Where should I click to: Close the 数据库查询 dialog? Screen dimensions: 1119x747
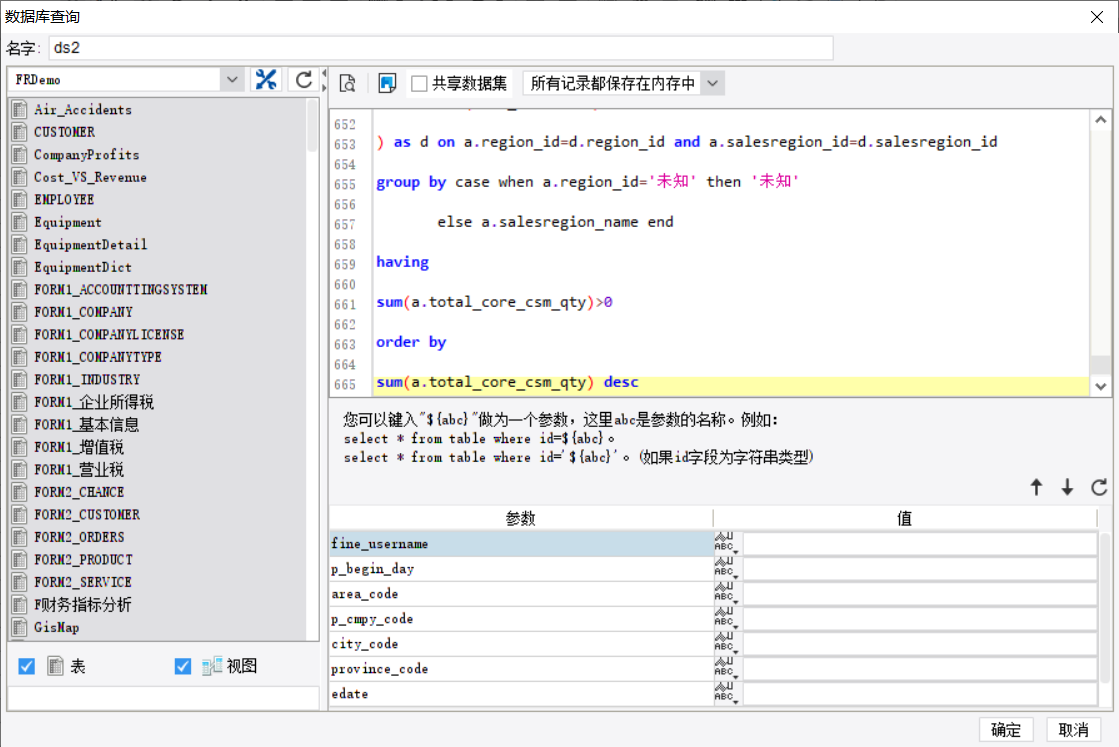pos(1097,16)
